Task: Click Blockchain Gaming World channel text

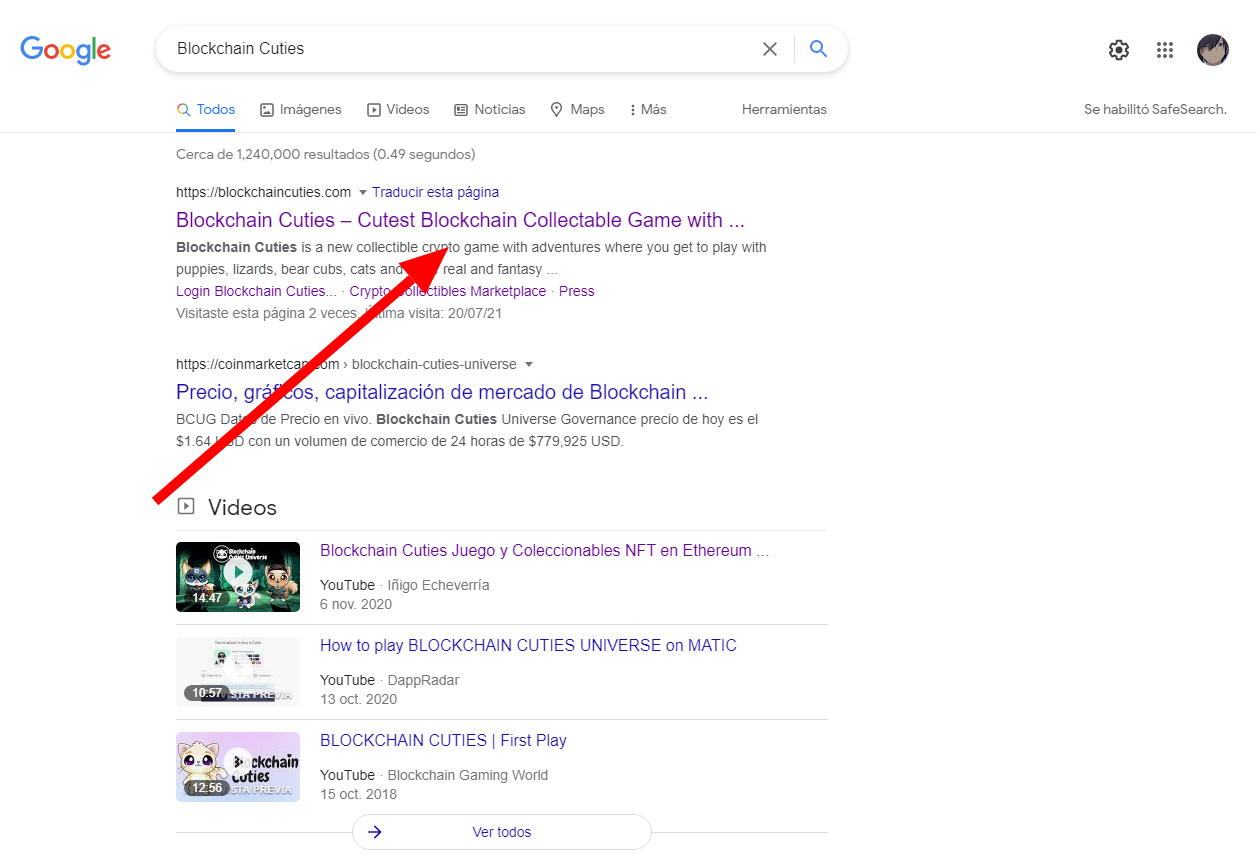Action: coord(467,775)
